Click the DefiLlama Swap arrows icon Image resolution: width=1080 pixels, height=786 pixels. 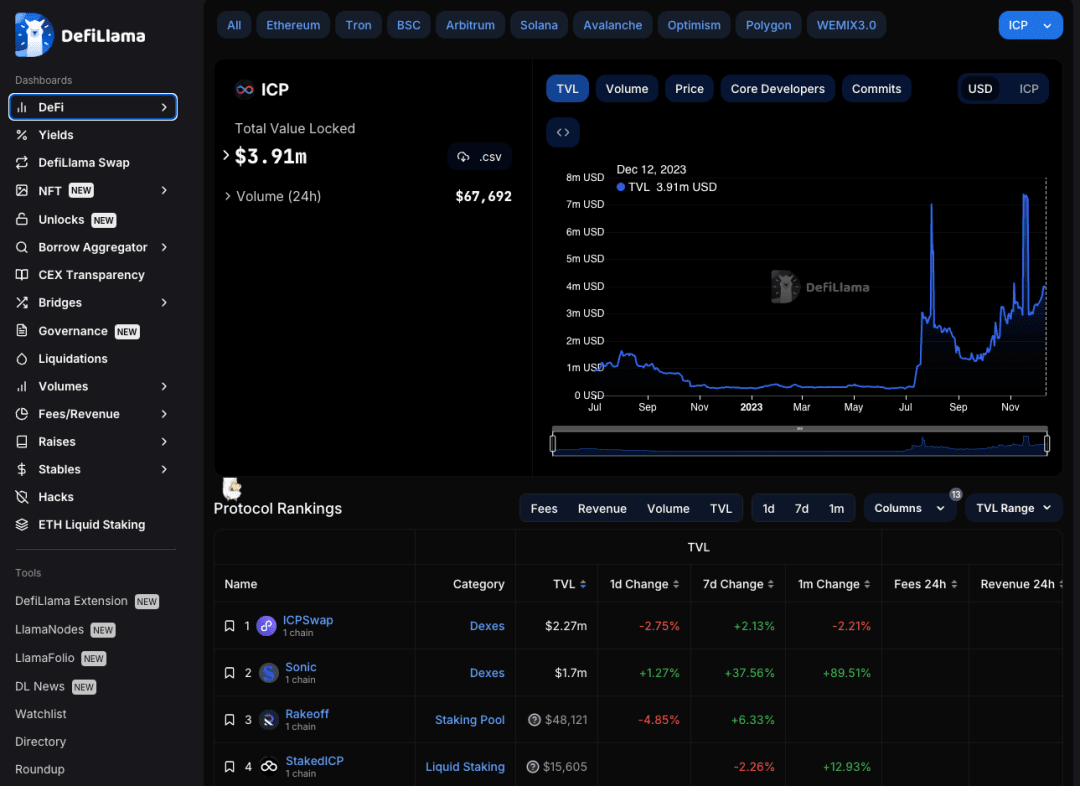coord(22,163)
